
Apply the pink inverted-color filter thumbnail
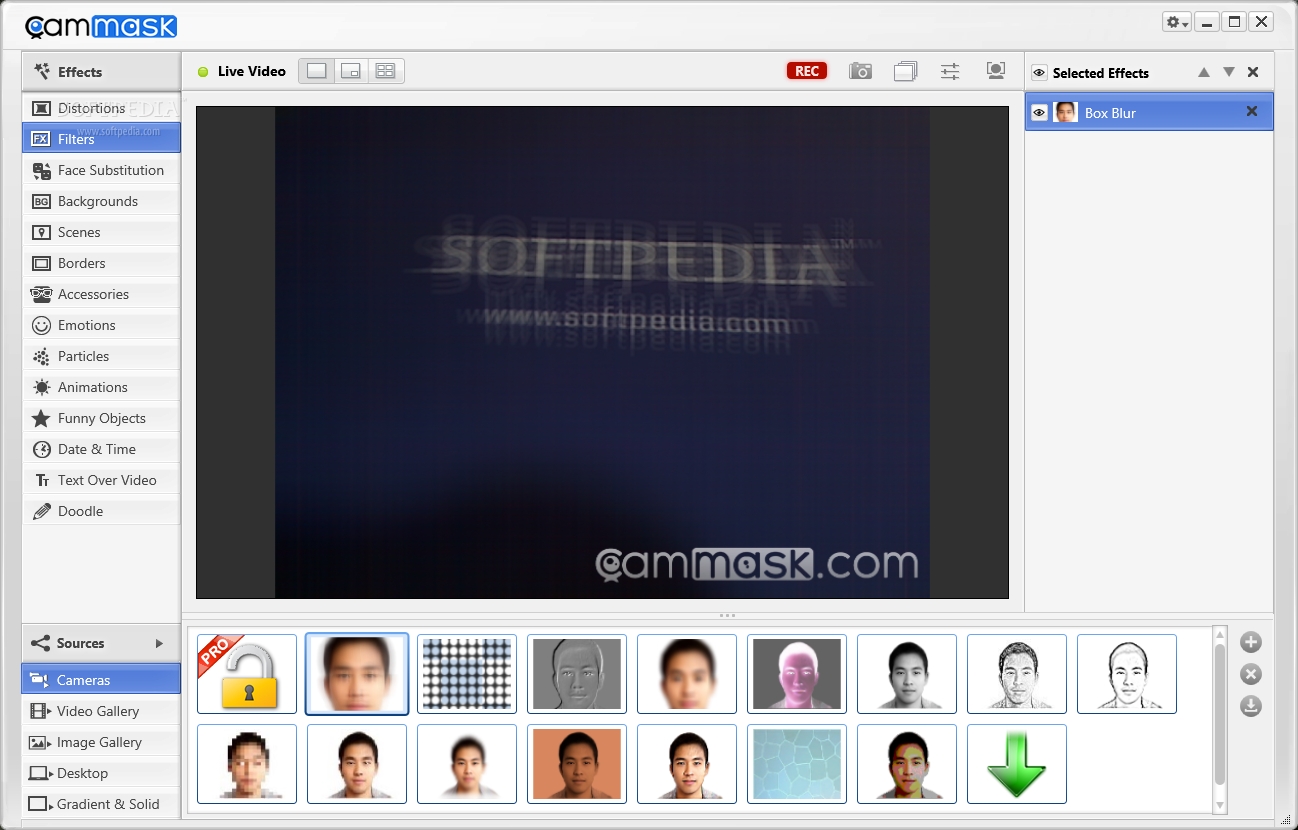pos(797,674)
